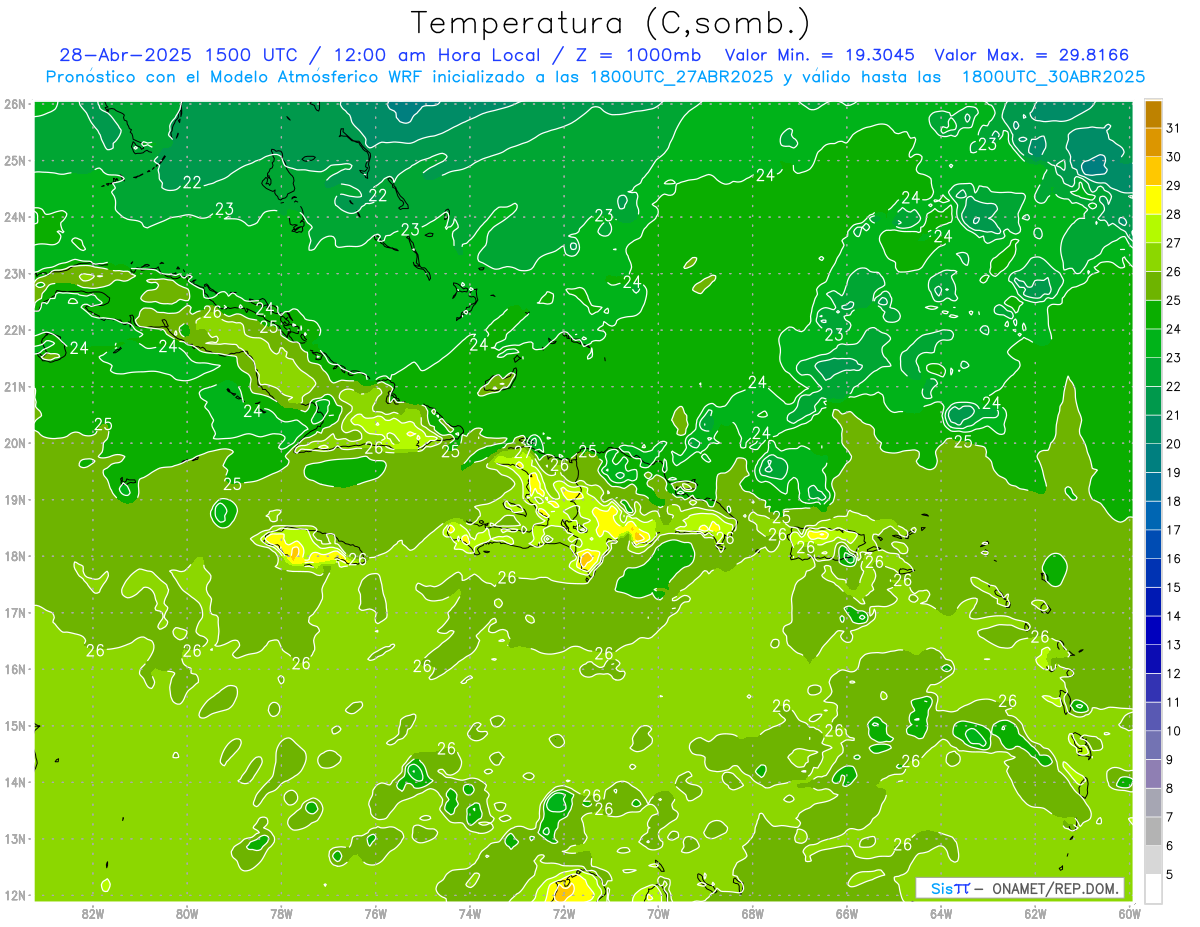
Task: Click the 18N latitude axis label
Action: 14,556
